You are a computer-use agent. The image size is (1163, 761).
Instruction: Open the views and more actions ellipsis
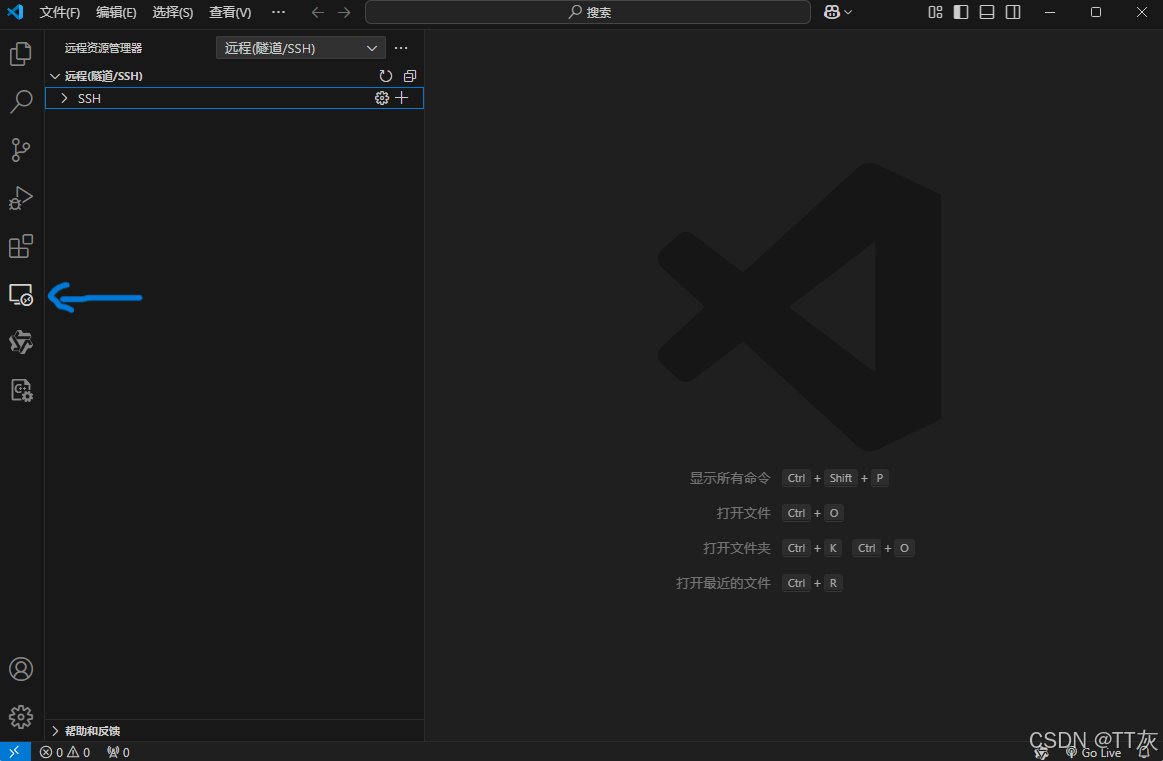pyautogui.click(x=401, y=48)
